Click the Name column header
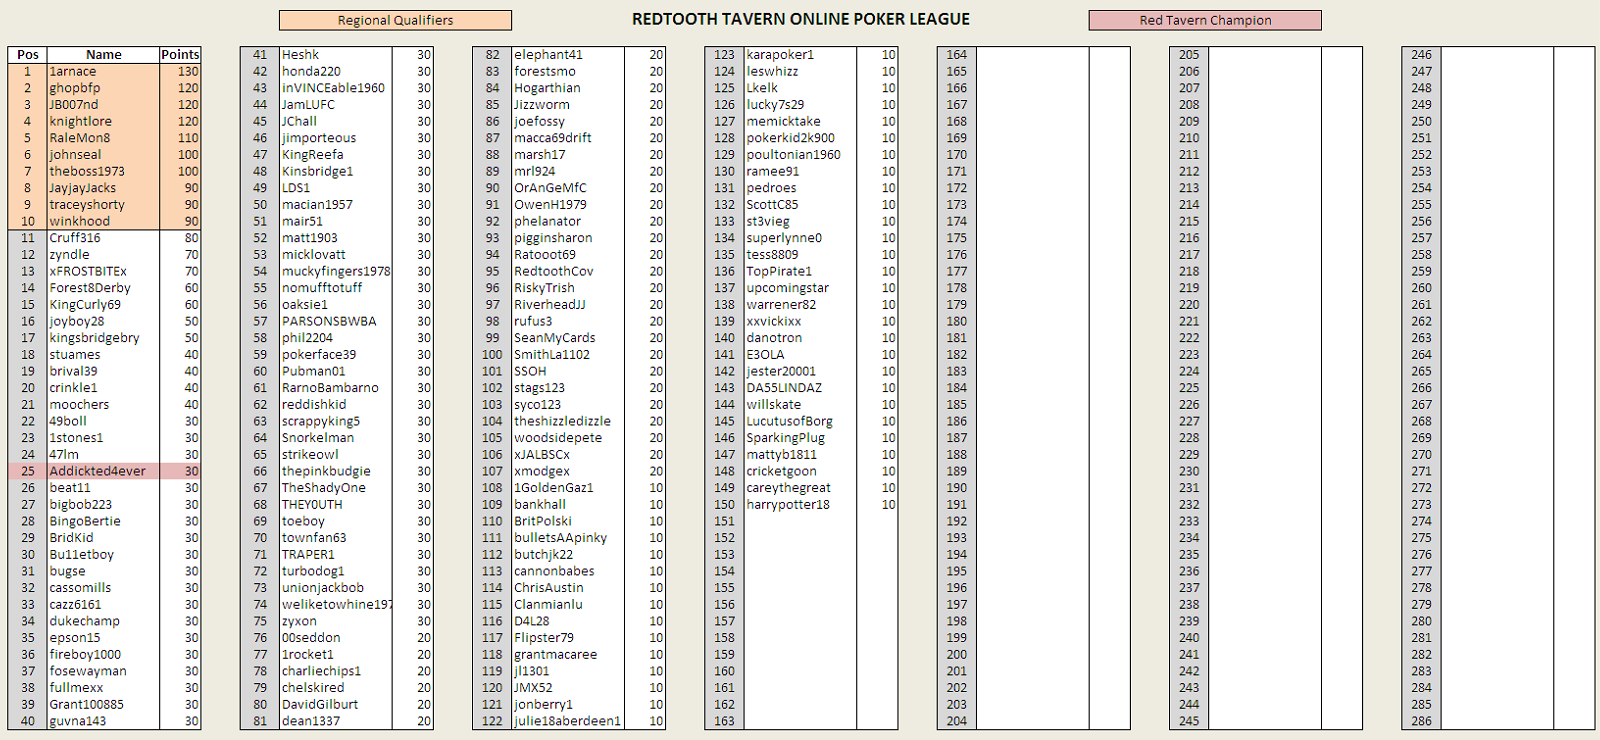The height and width of the screenshot is (740, 1600). (103, 55)
